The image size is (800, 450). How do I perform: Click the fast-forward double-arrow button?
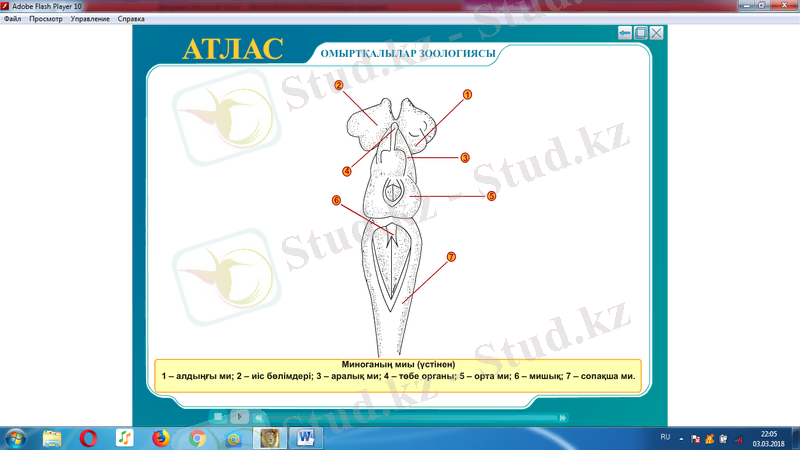point(562,417)
